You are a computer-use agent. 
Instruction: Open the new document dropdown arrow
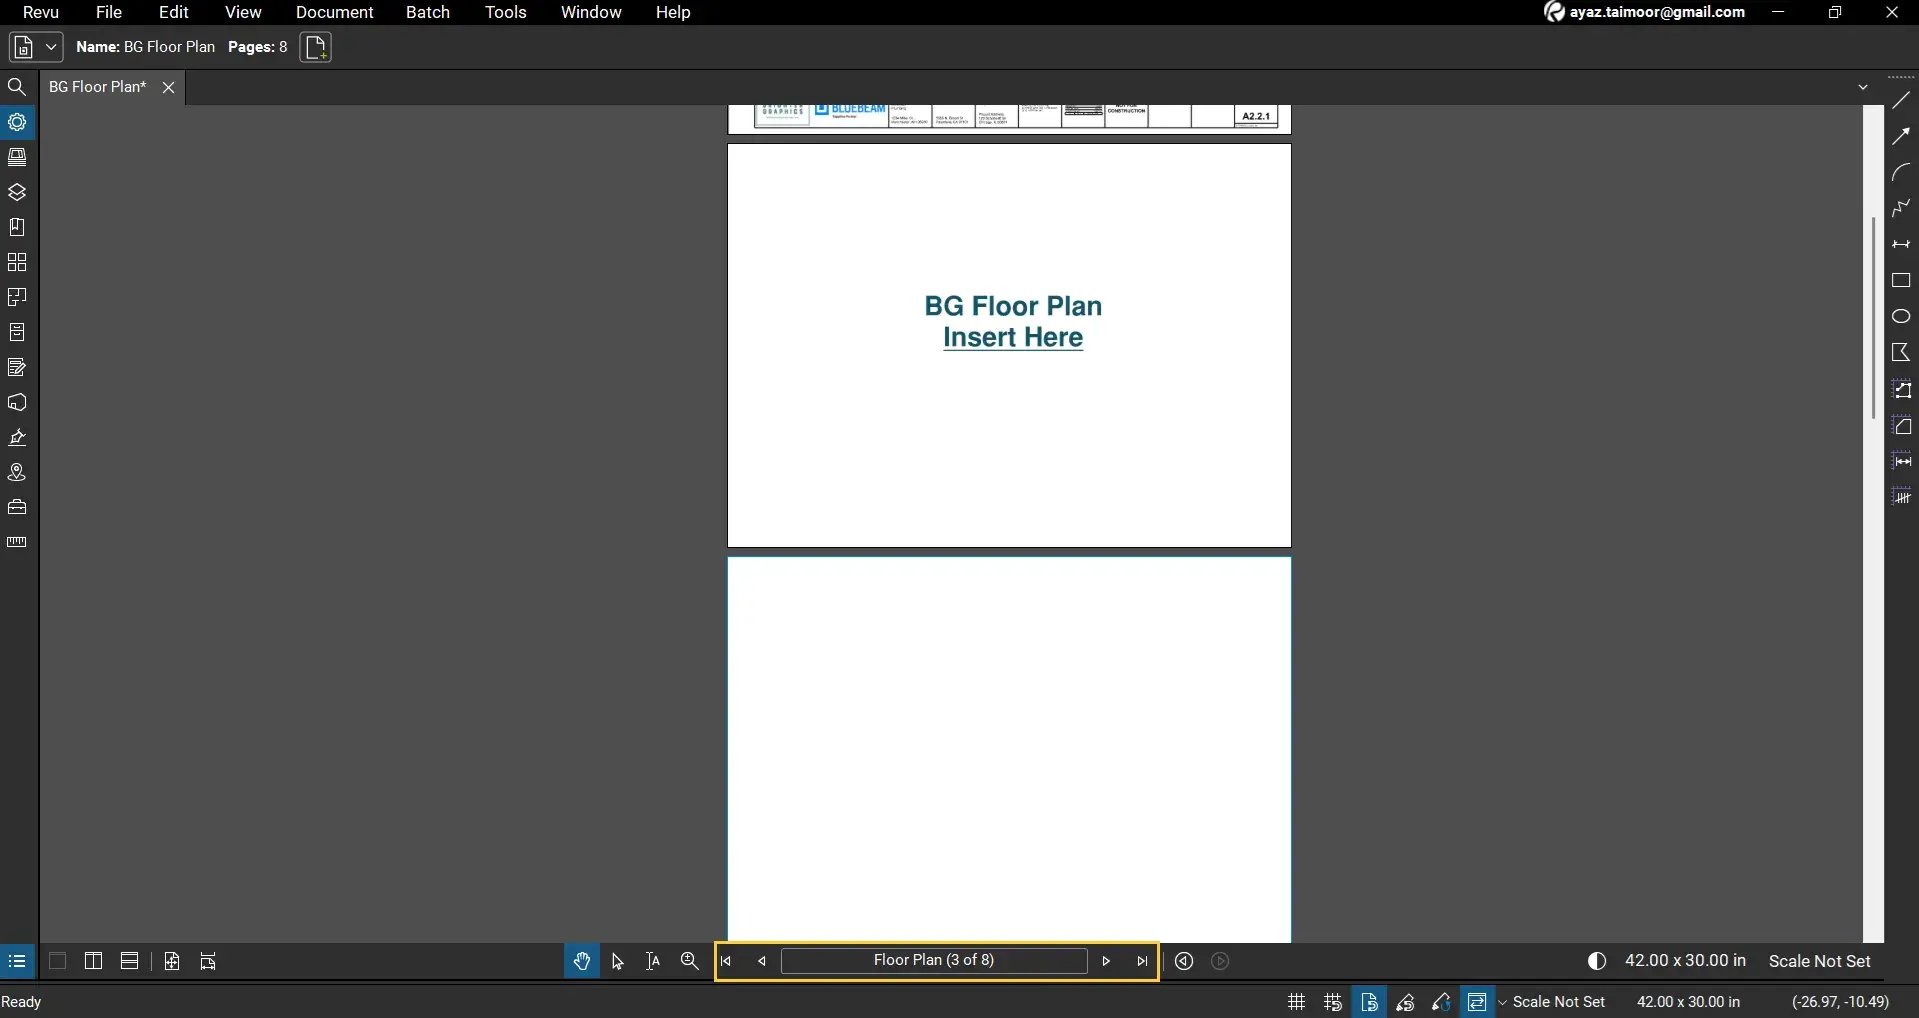point(49,46)
